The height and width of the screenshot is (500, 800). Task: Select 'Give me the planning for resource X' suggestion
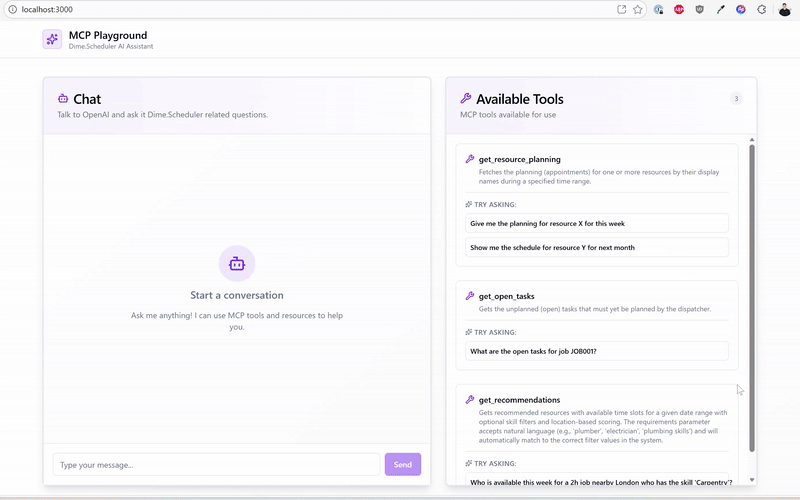coord(596,223)
